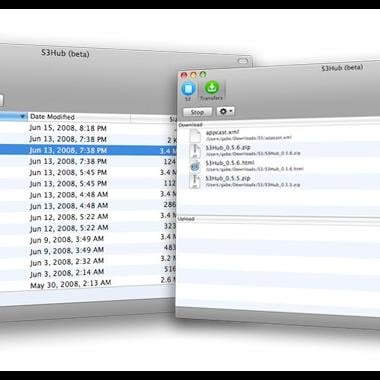Select the 5:45 PM row with size 112
The width and height of the screenshot is (380, 380).
point(87,183)
